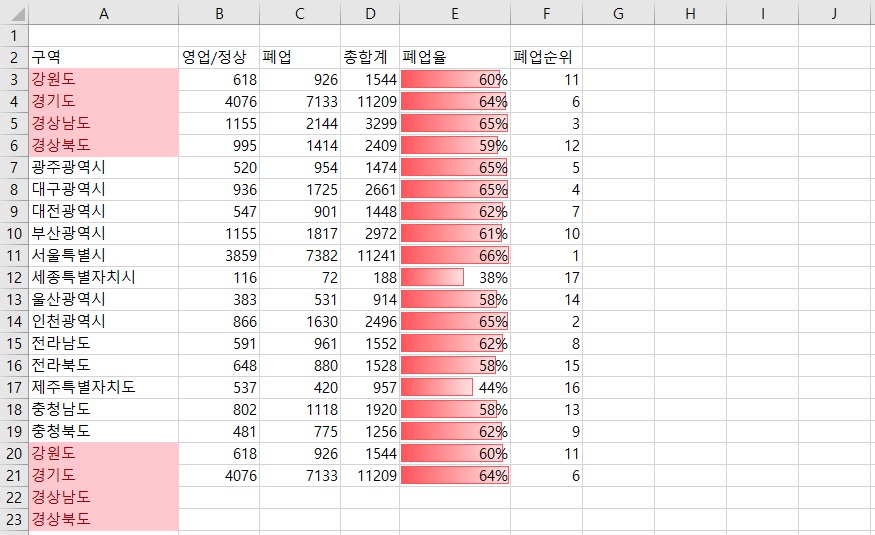This screenshot has height=535, width=875.
Task: Click the header cell 폐업
Action: [300, 57]
